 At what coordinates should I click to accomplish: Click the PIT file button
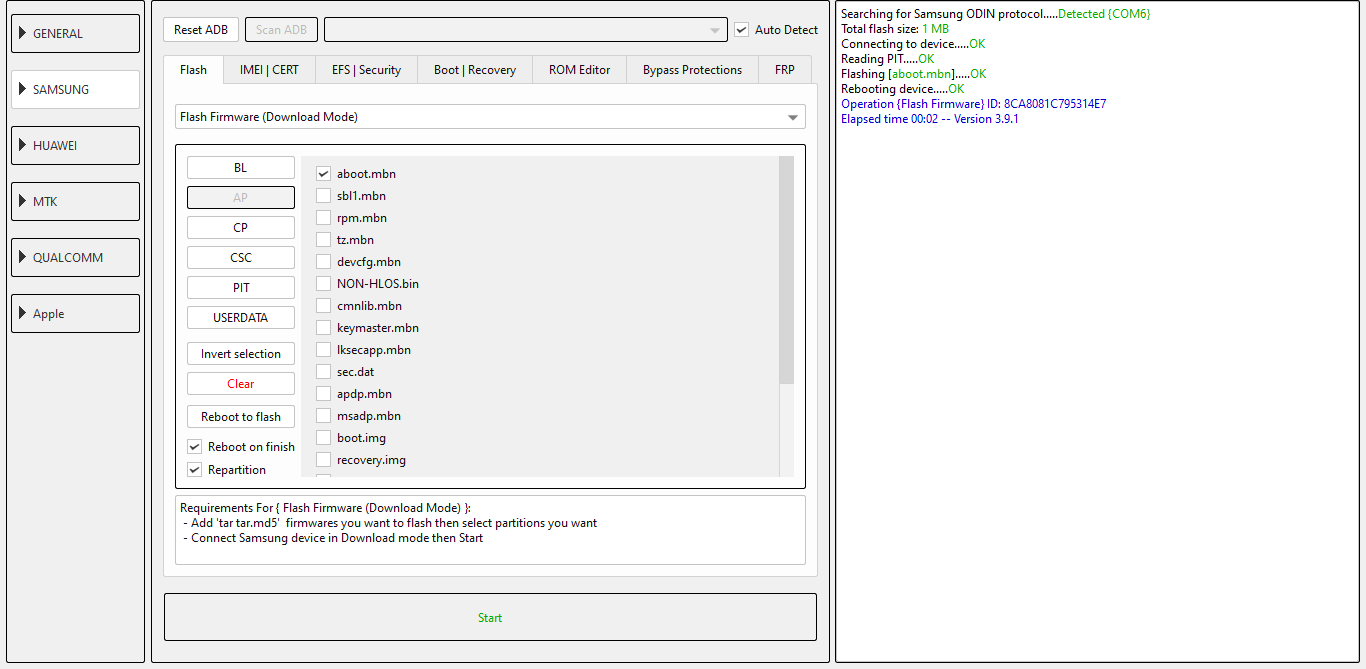click(x=241, y=288)
